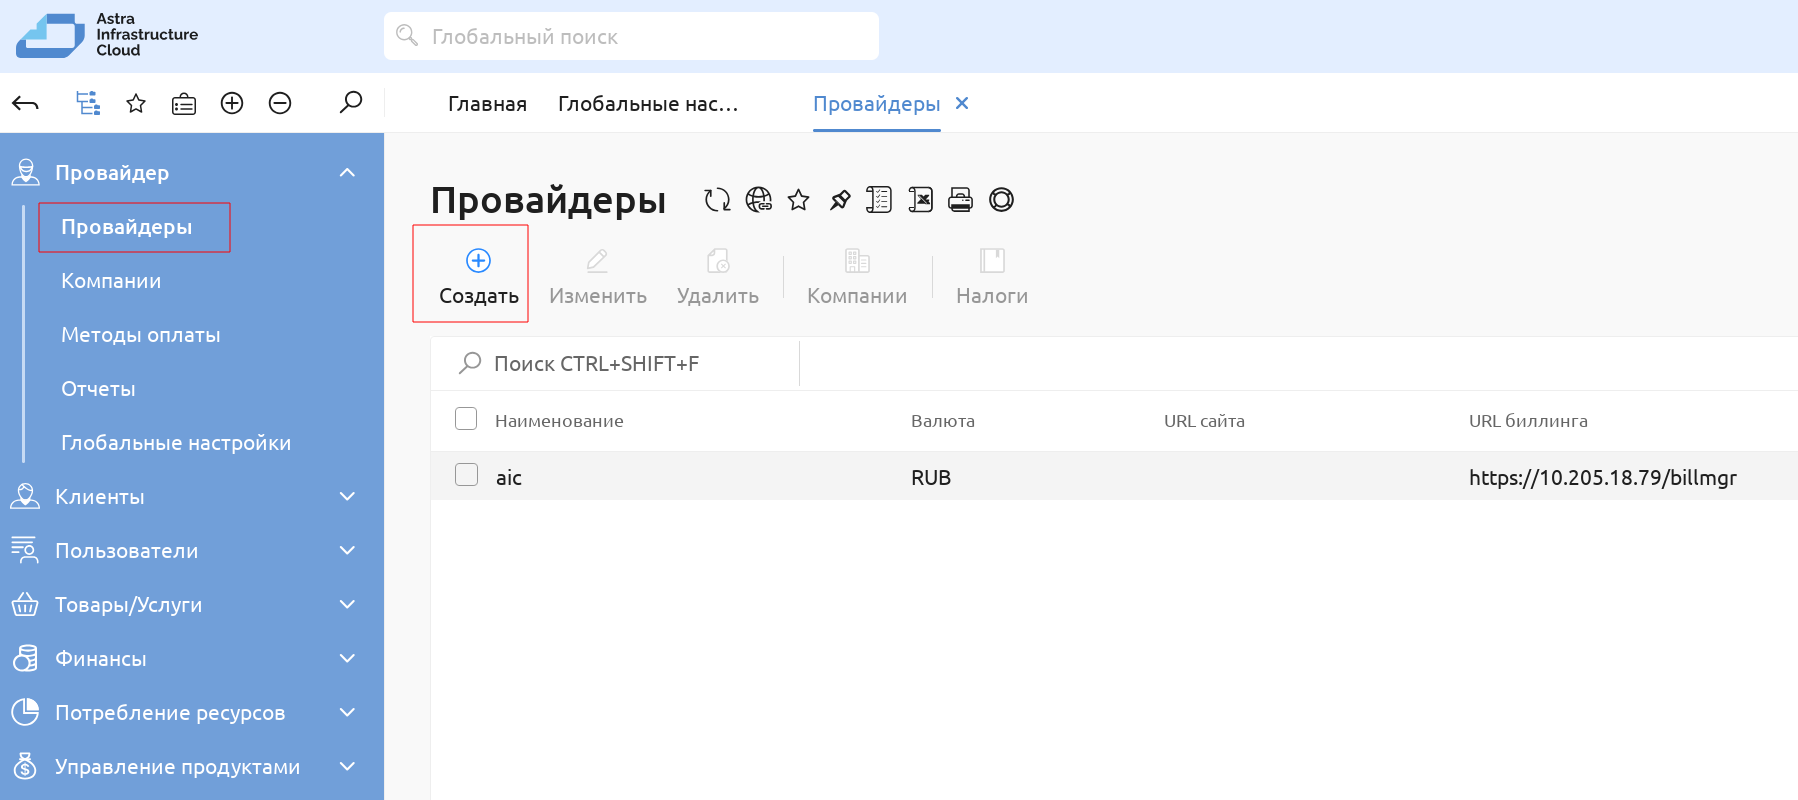Export the table with the Excel icon

pyautogui.click(x=920, y=200)
